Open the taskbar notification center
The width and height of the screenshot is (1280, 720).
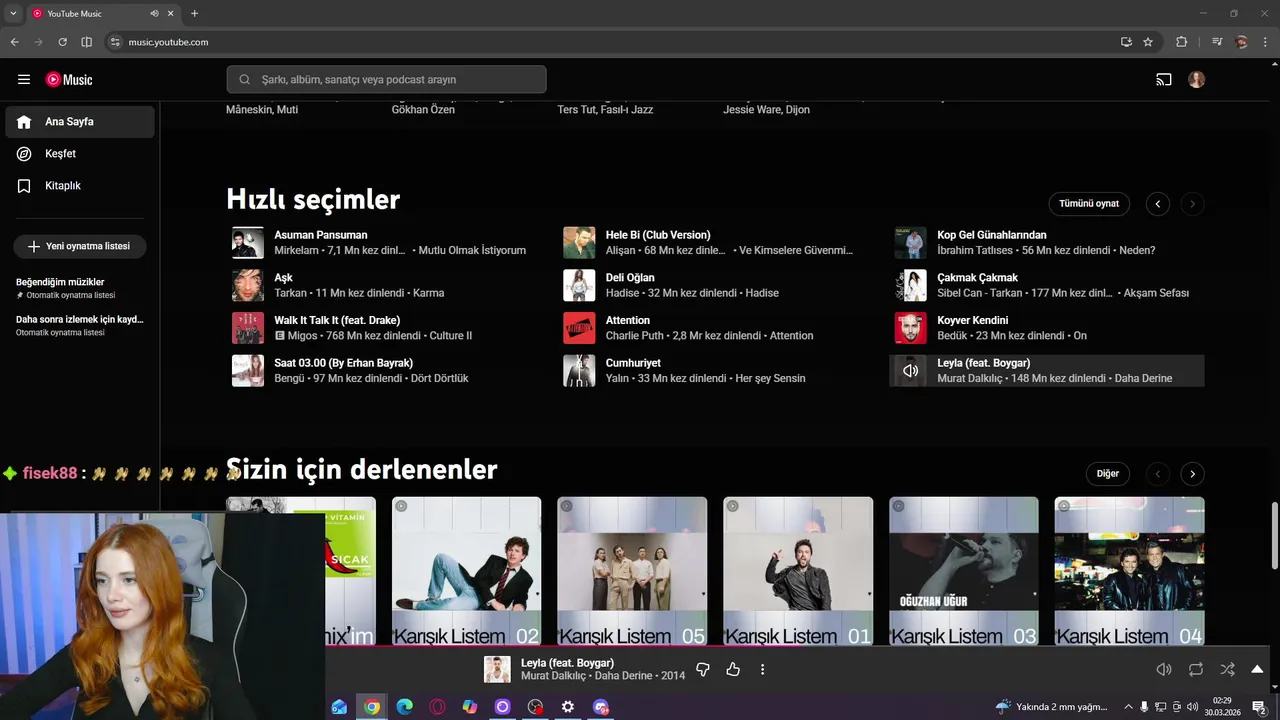pos(1259,707)
